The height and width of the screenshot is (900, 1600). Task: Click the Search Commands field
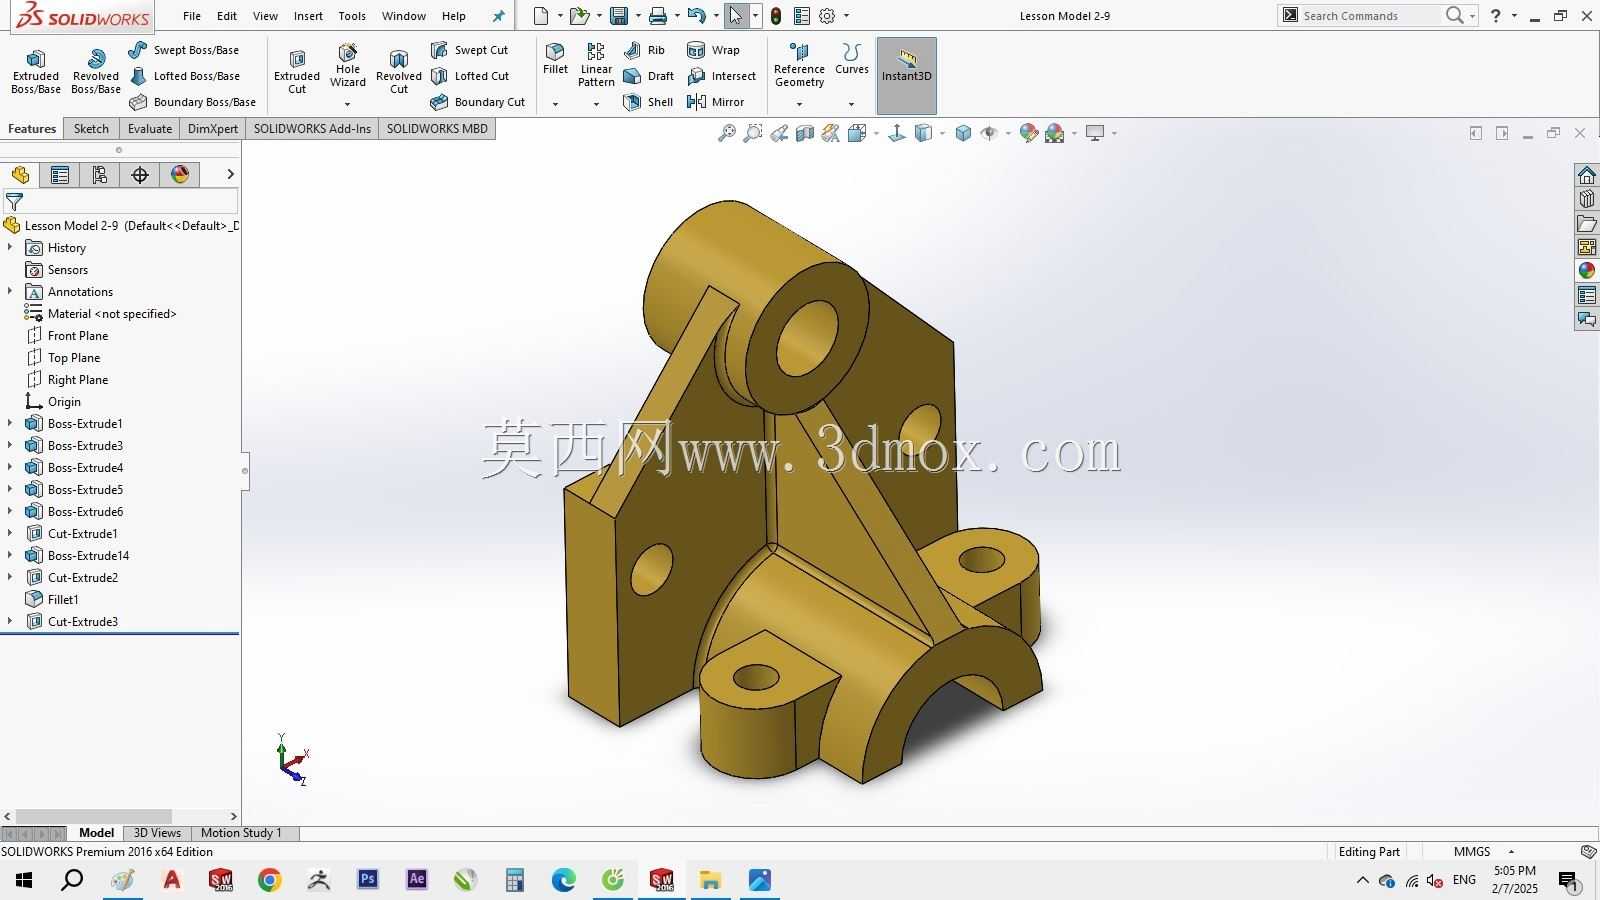(1370, 16)
